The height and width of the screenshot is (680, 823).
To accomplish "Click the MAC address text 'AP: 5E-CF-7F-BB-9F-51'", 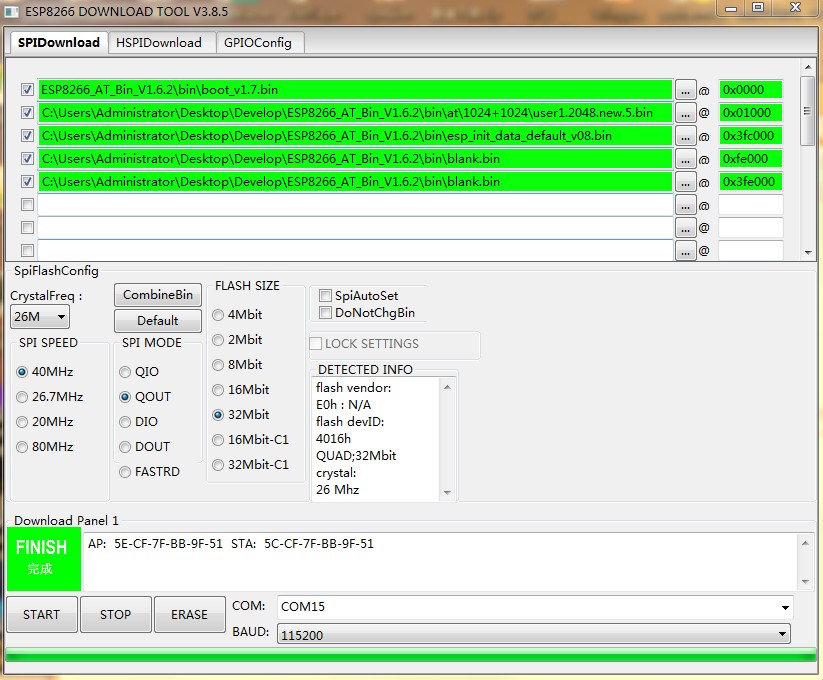I will [x=155, y=544].
